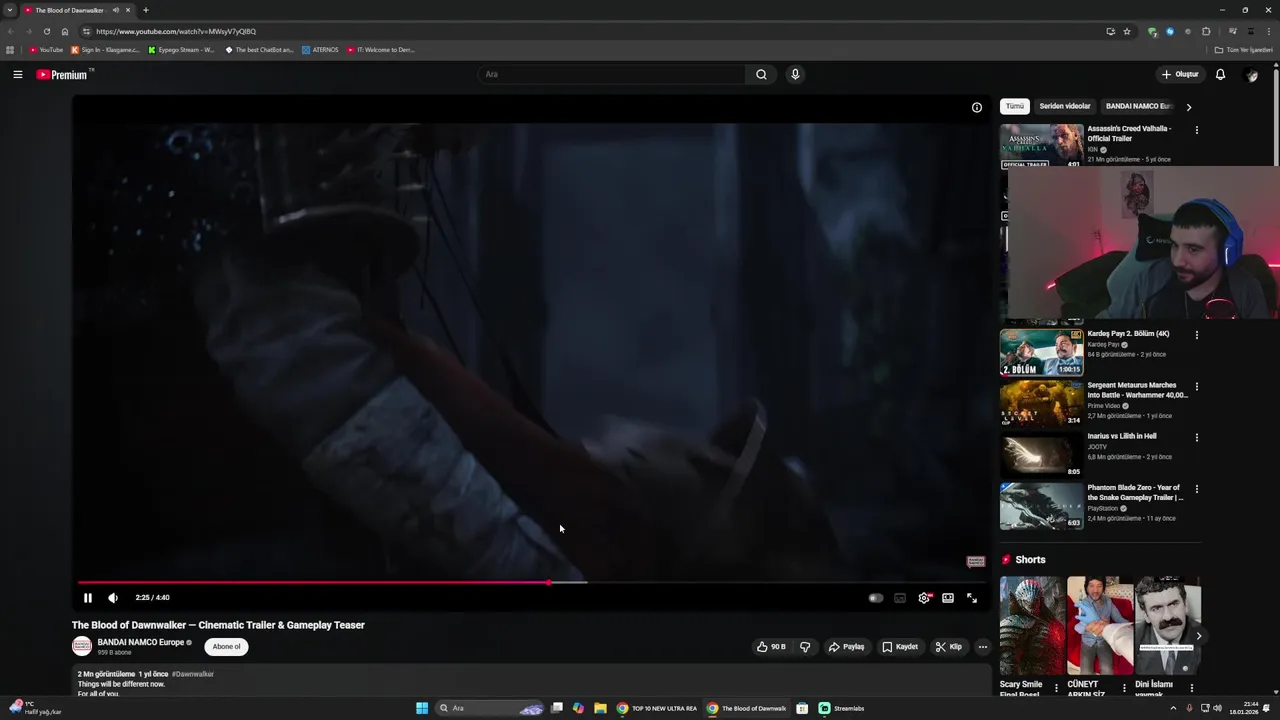Open the YouTube hamburger guide menu
This screenshot has height=720, width=1280.
click(18, 74)
